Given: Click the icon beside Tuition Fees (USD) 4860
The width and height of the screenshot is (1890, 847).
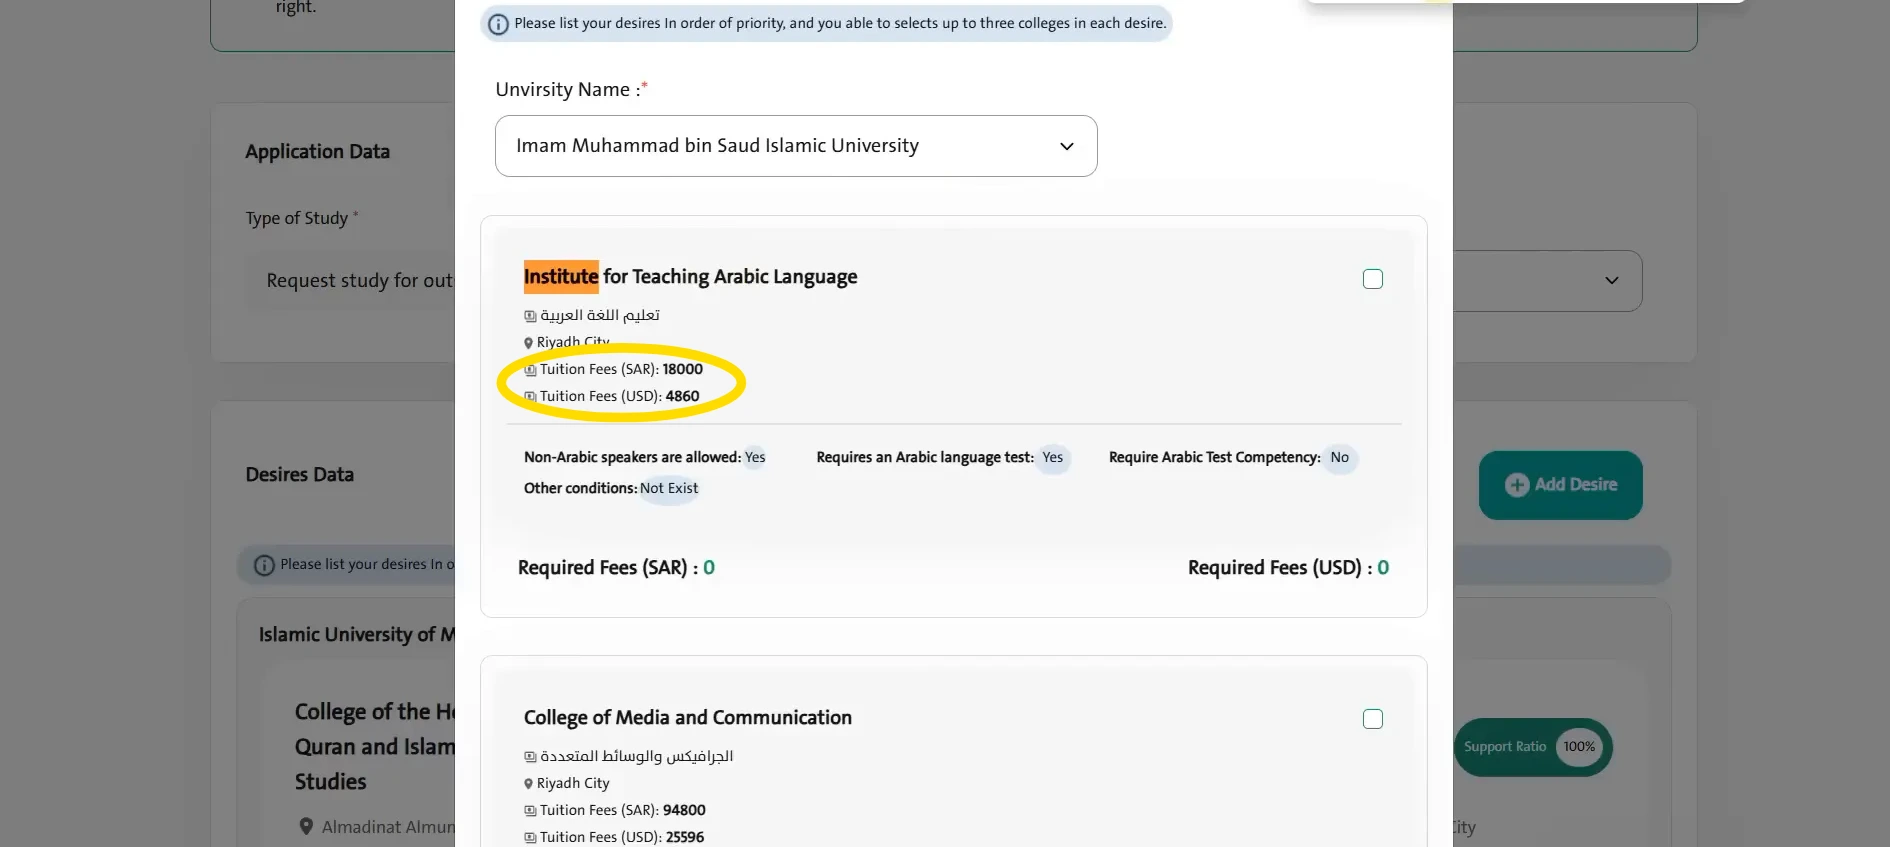Looking at the screenshot, I should click(x=530, y=397).
